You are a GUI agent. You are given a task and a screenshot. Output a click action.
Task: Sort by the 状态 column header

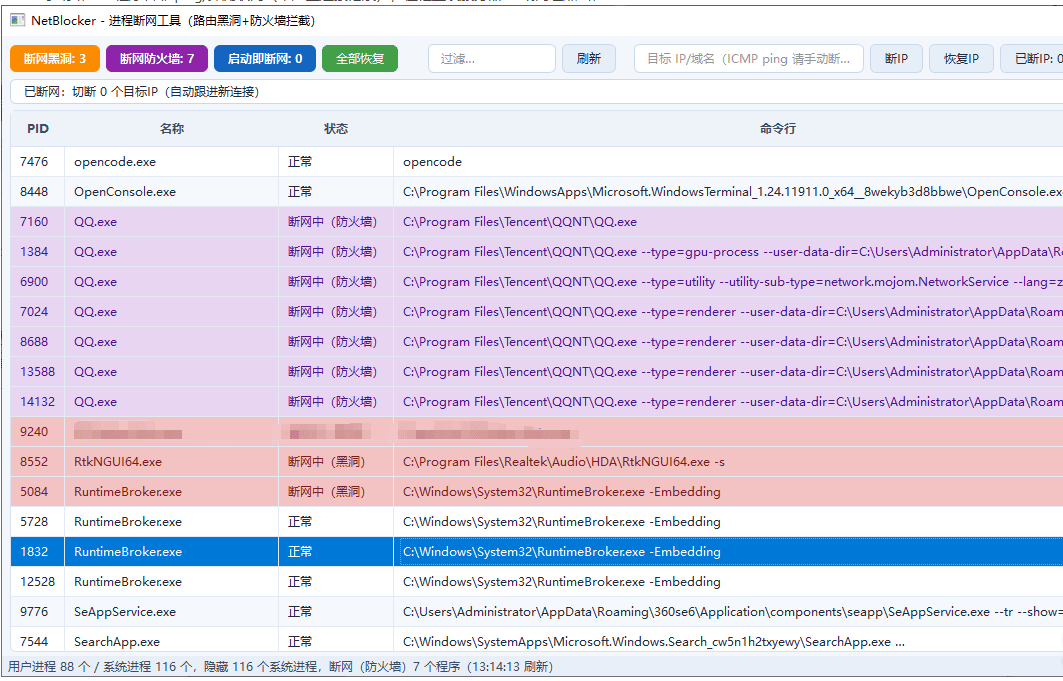(x=336, y=129)
